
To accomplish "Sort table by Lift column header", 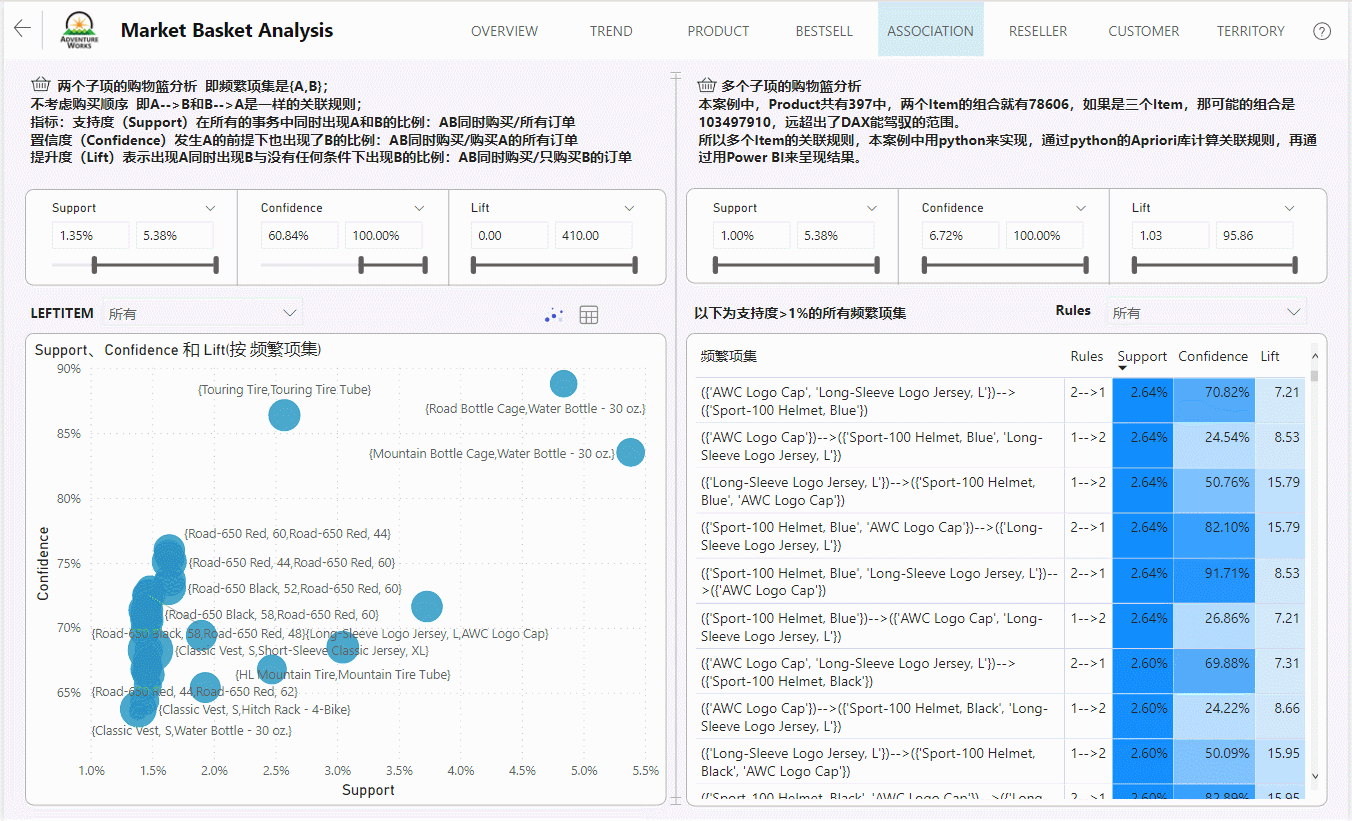I will coord(1270,356).
